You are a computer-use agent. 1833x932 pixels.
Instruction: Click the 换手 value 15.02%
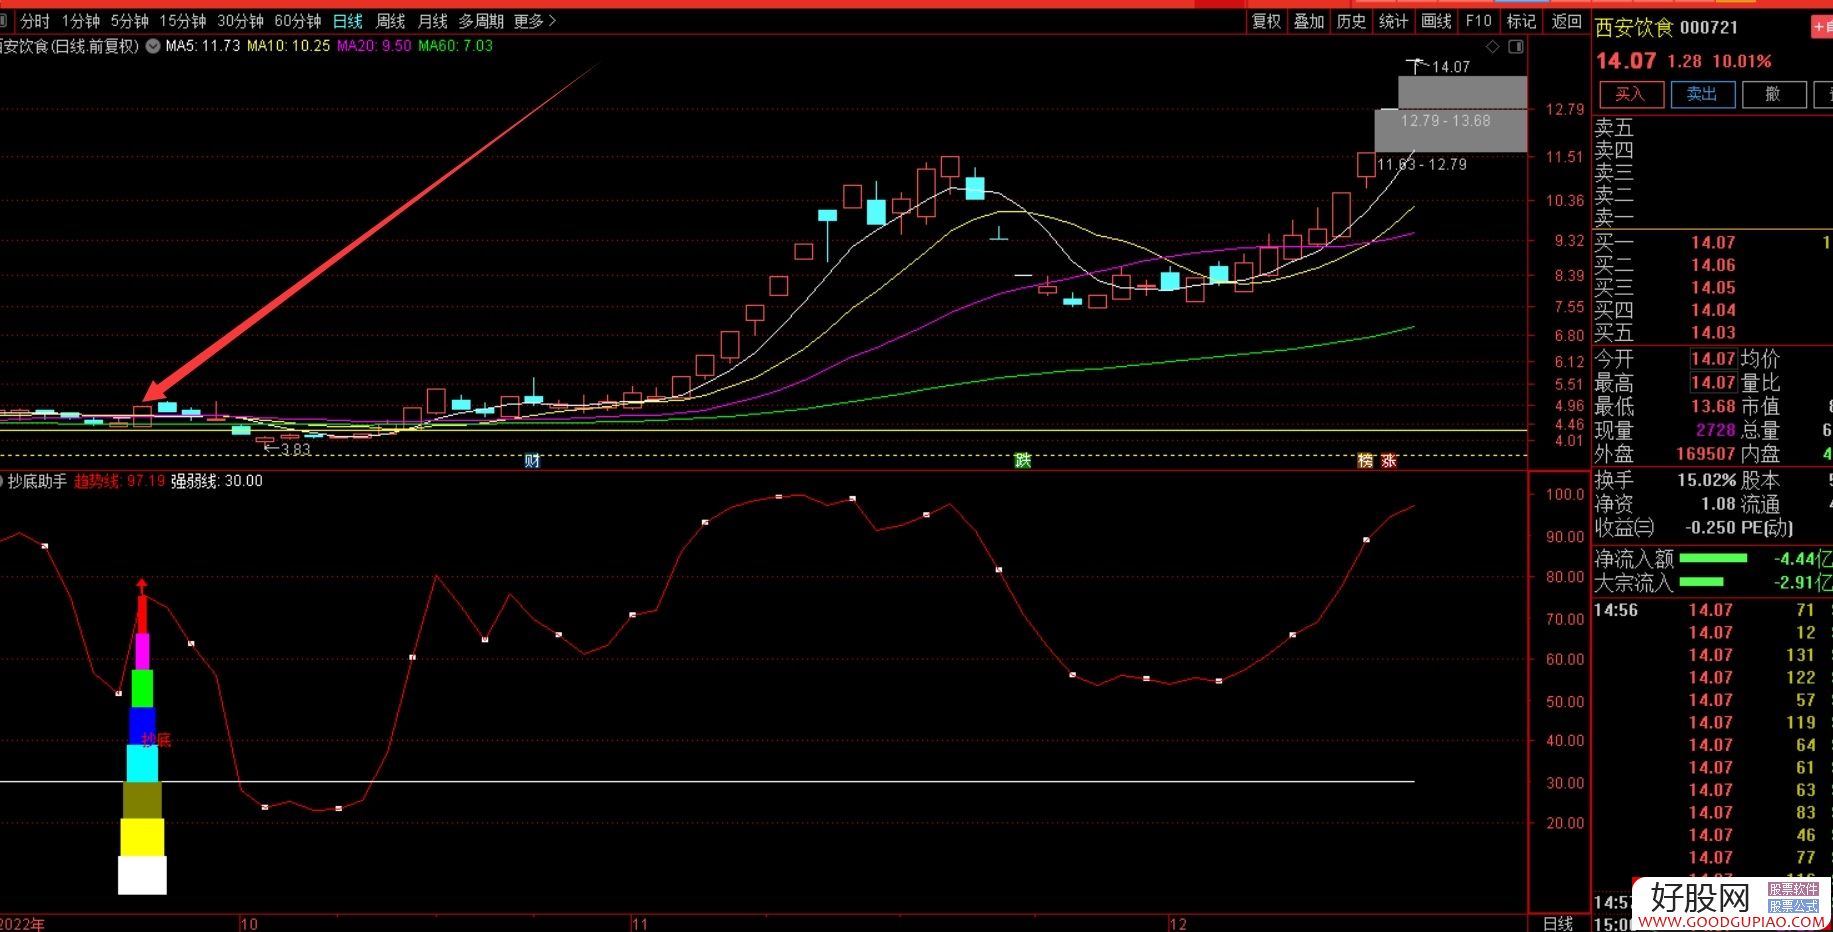(1707, 480)
